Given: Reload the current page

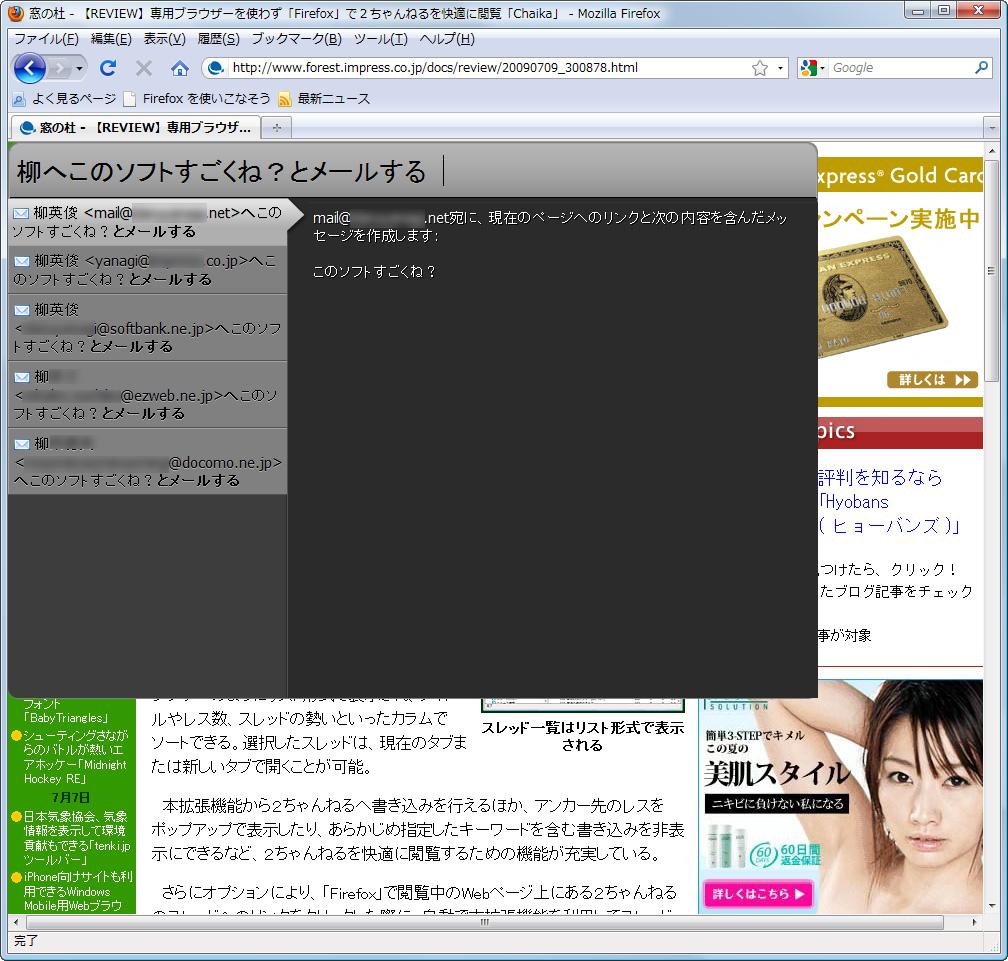Looking at the screenshot, I should click(x=108, y=67).
